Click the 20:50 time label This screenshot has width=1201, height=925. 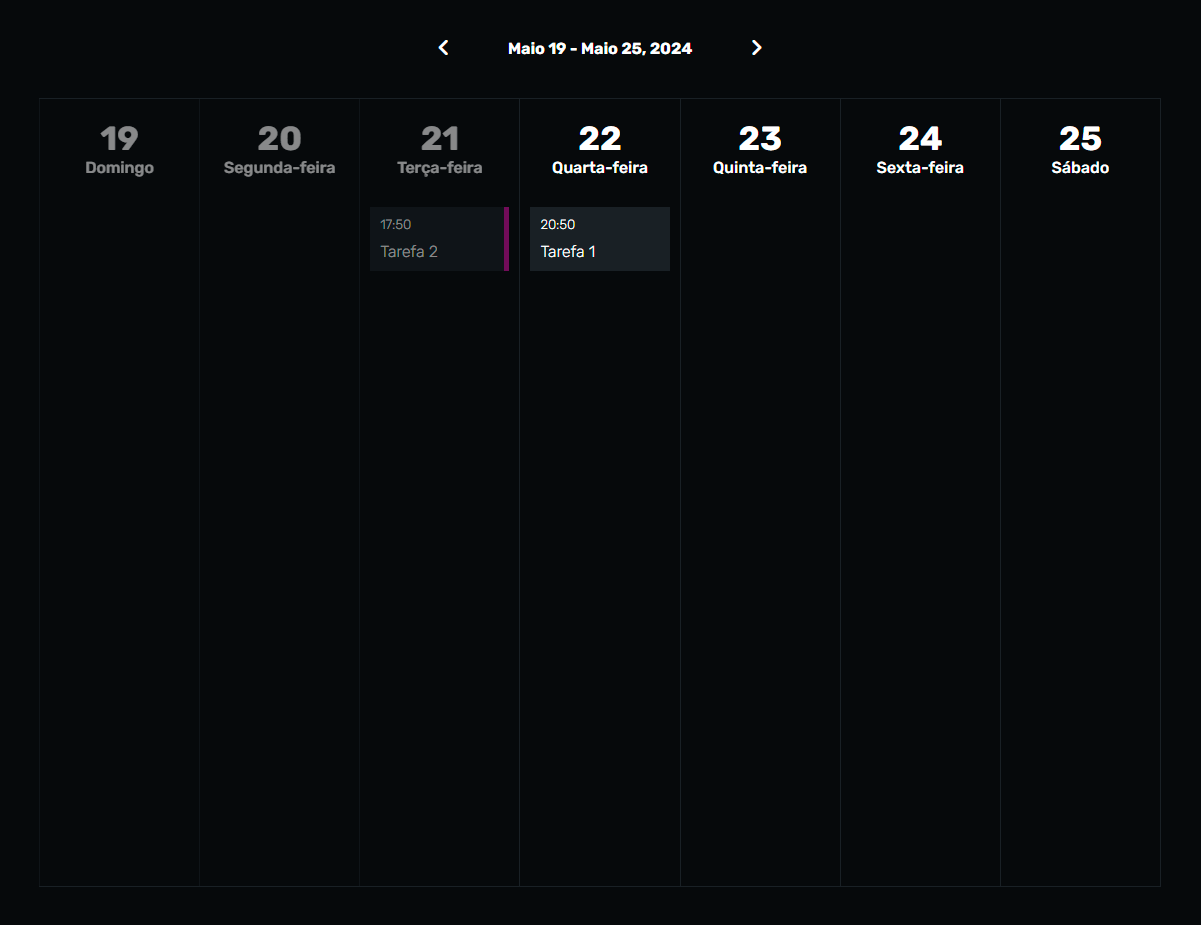[x=558, y=225]
